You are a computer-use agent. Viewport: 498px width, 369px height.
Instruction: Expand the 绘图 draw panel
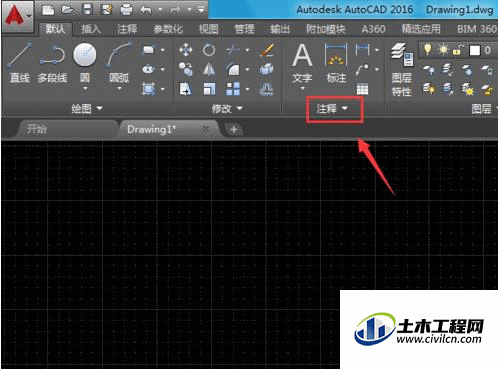pos(87,108)
